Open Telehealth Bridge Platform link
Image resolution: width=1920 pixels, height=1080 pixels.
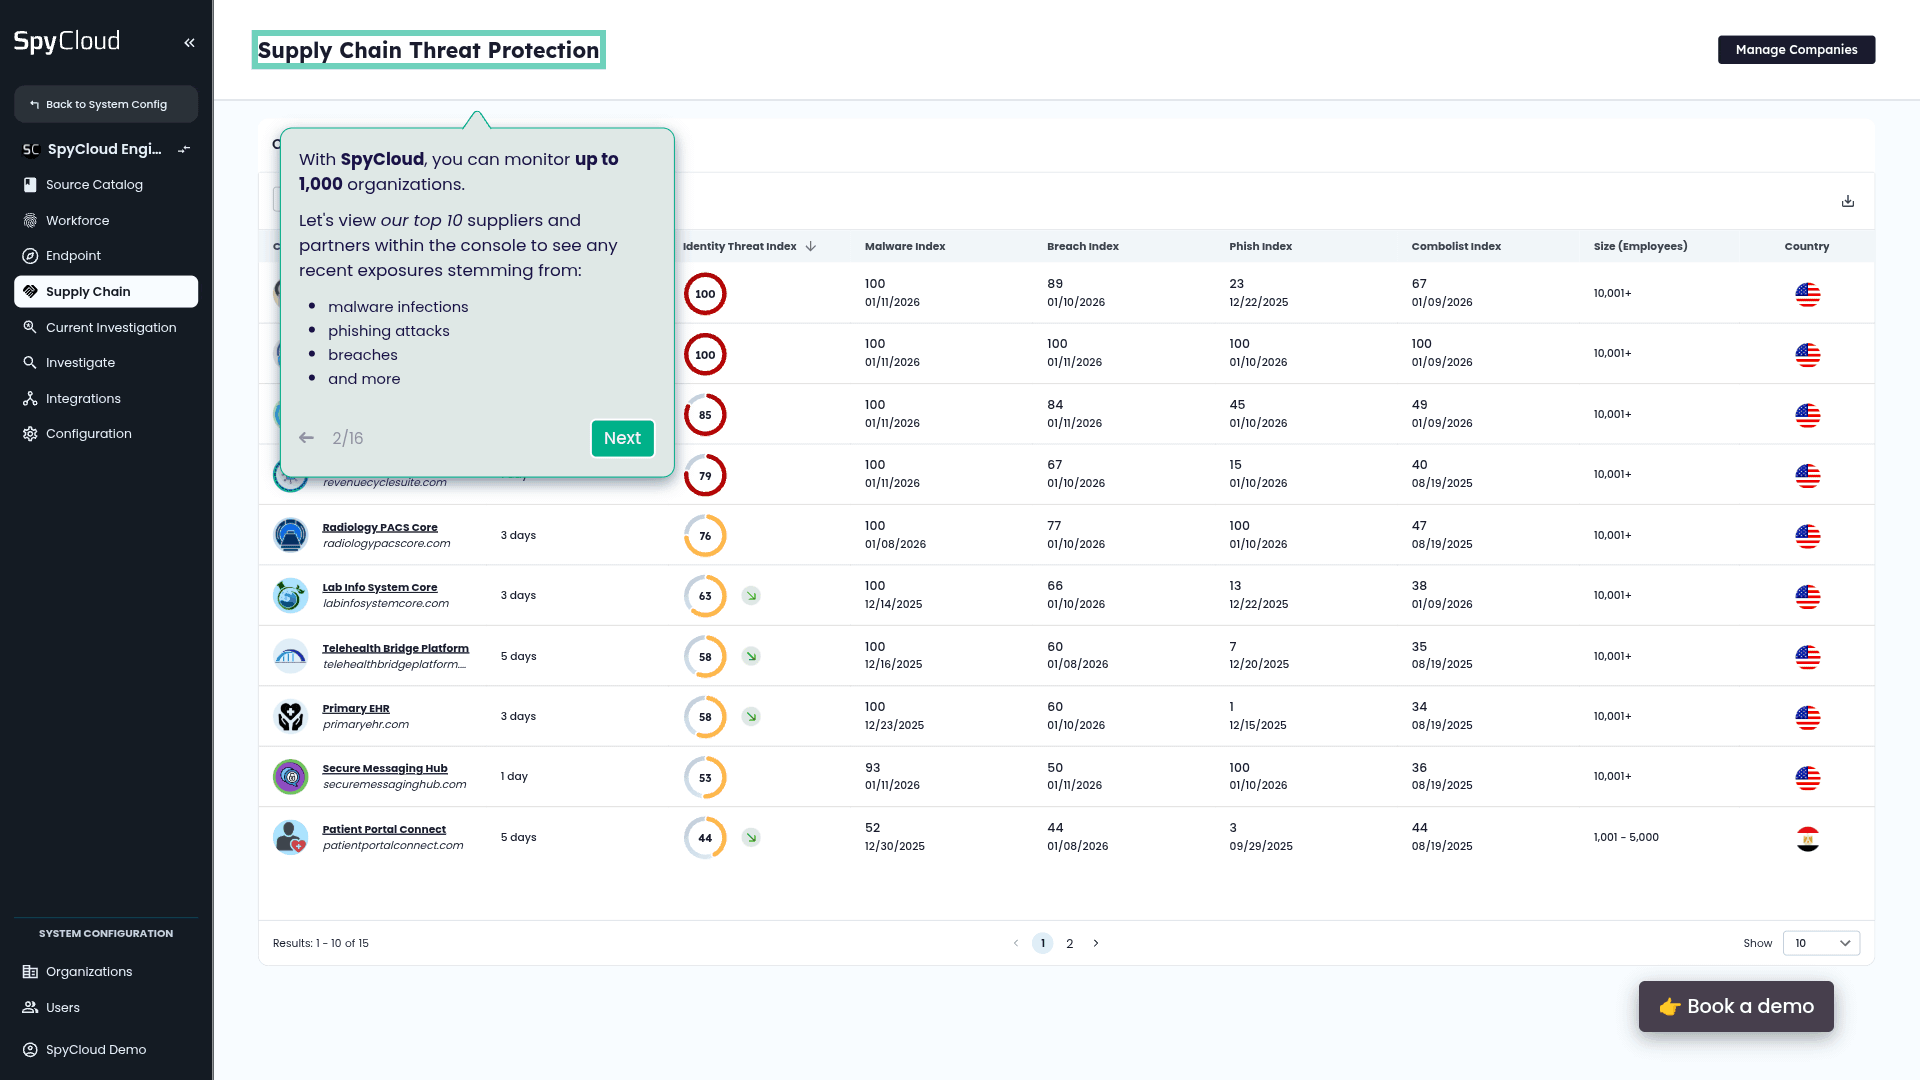pos(395,648)
